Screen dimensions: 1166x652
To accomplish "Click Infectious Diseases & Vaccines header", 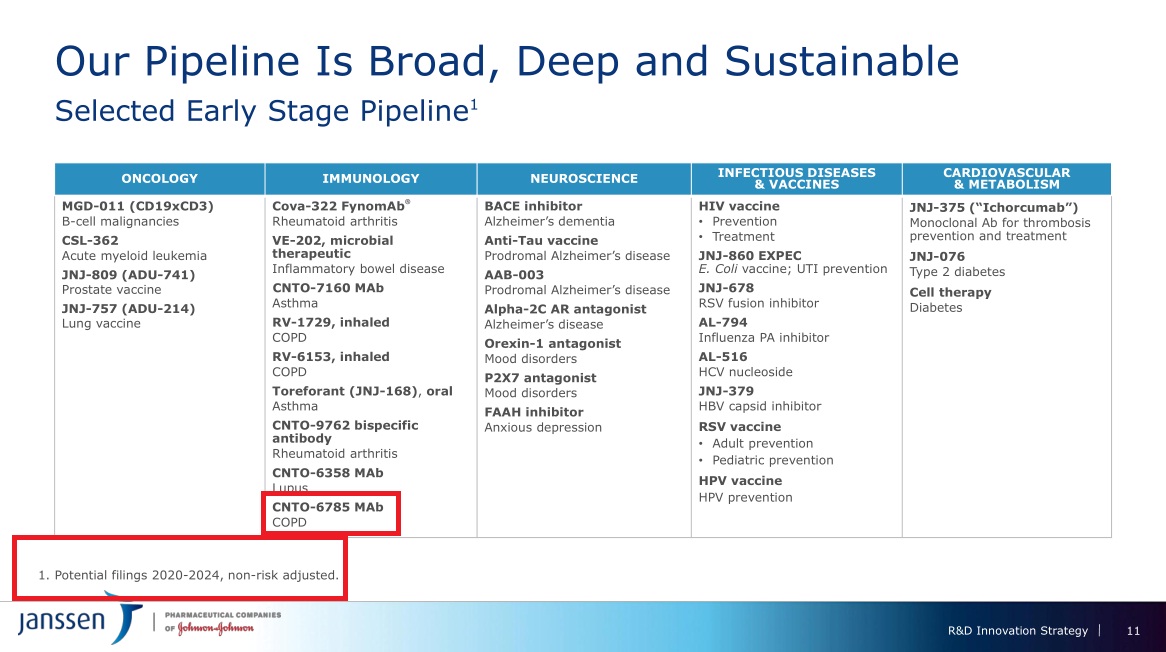I will coord(796,179).
